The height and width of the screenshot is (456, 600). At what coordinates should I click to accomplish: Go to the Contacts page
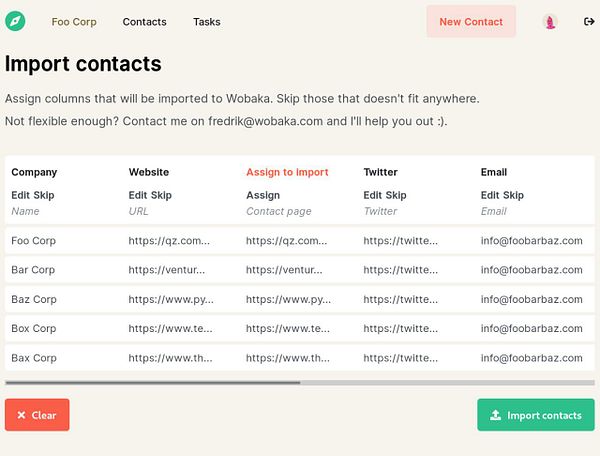(x=145, y=21)
